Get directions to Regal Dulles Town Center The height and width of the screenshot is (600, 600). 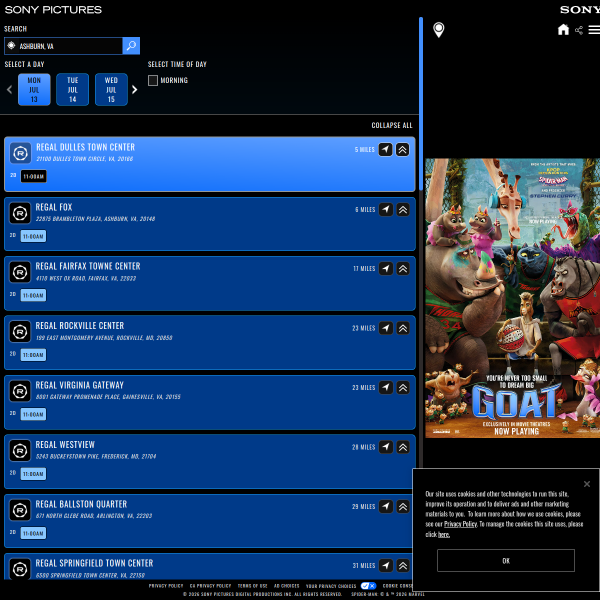coord(385,149)
